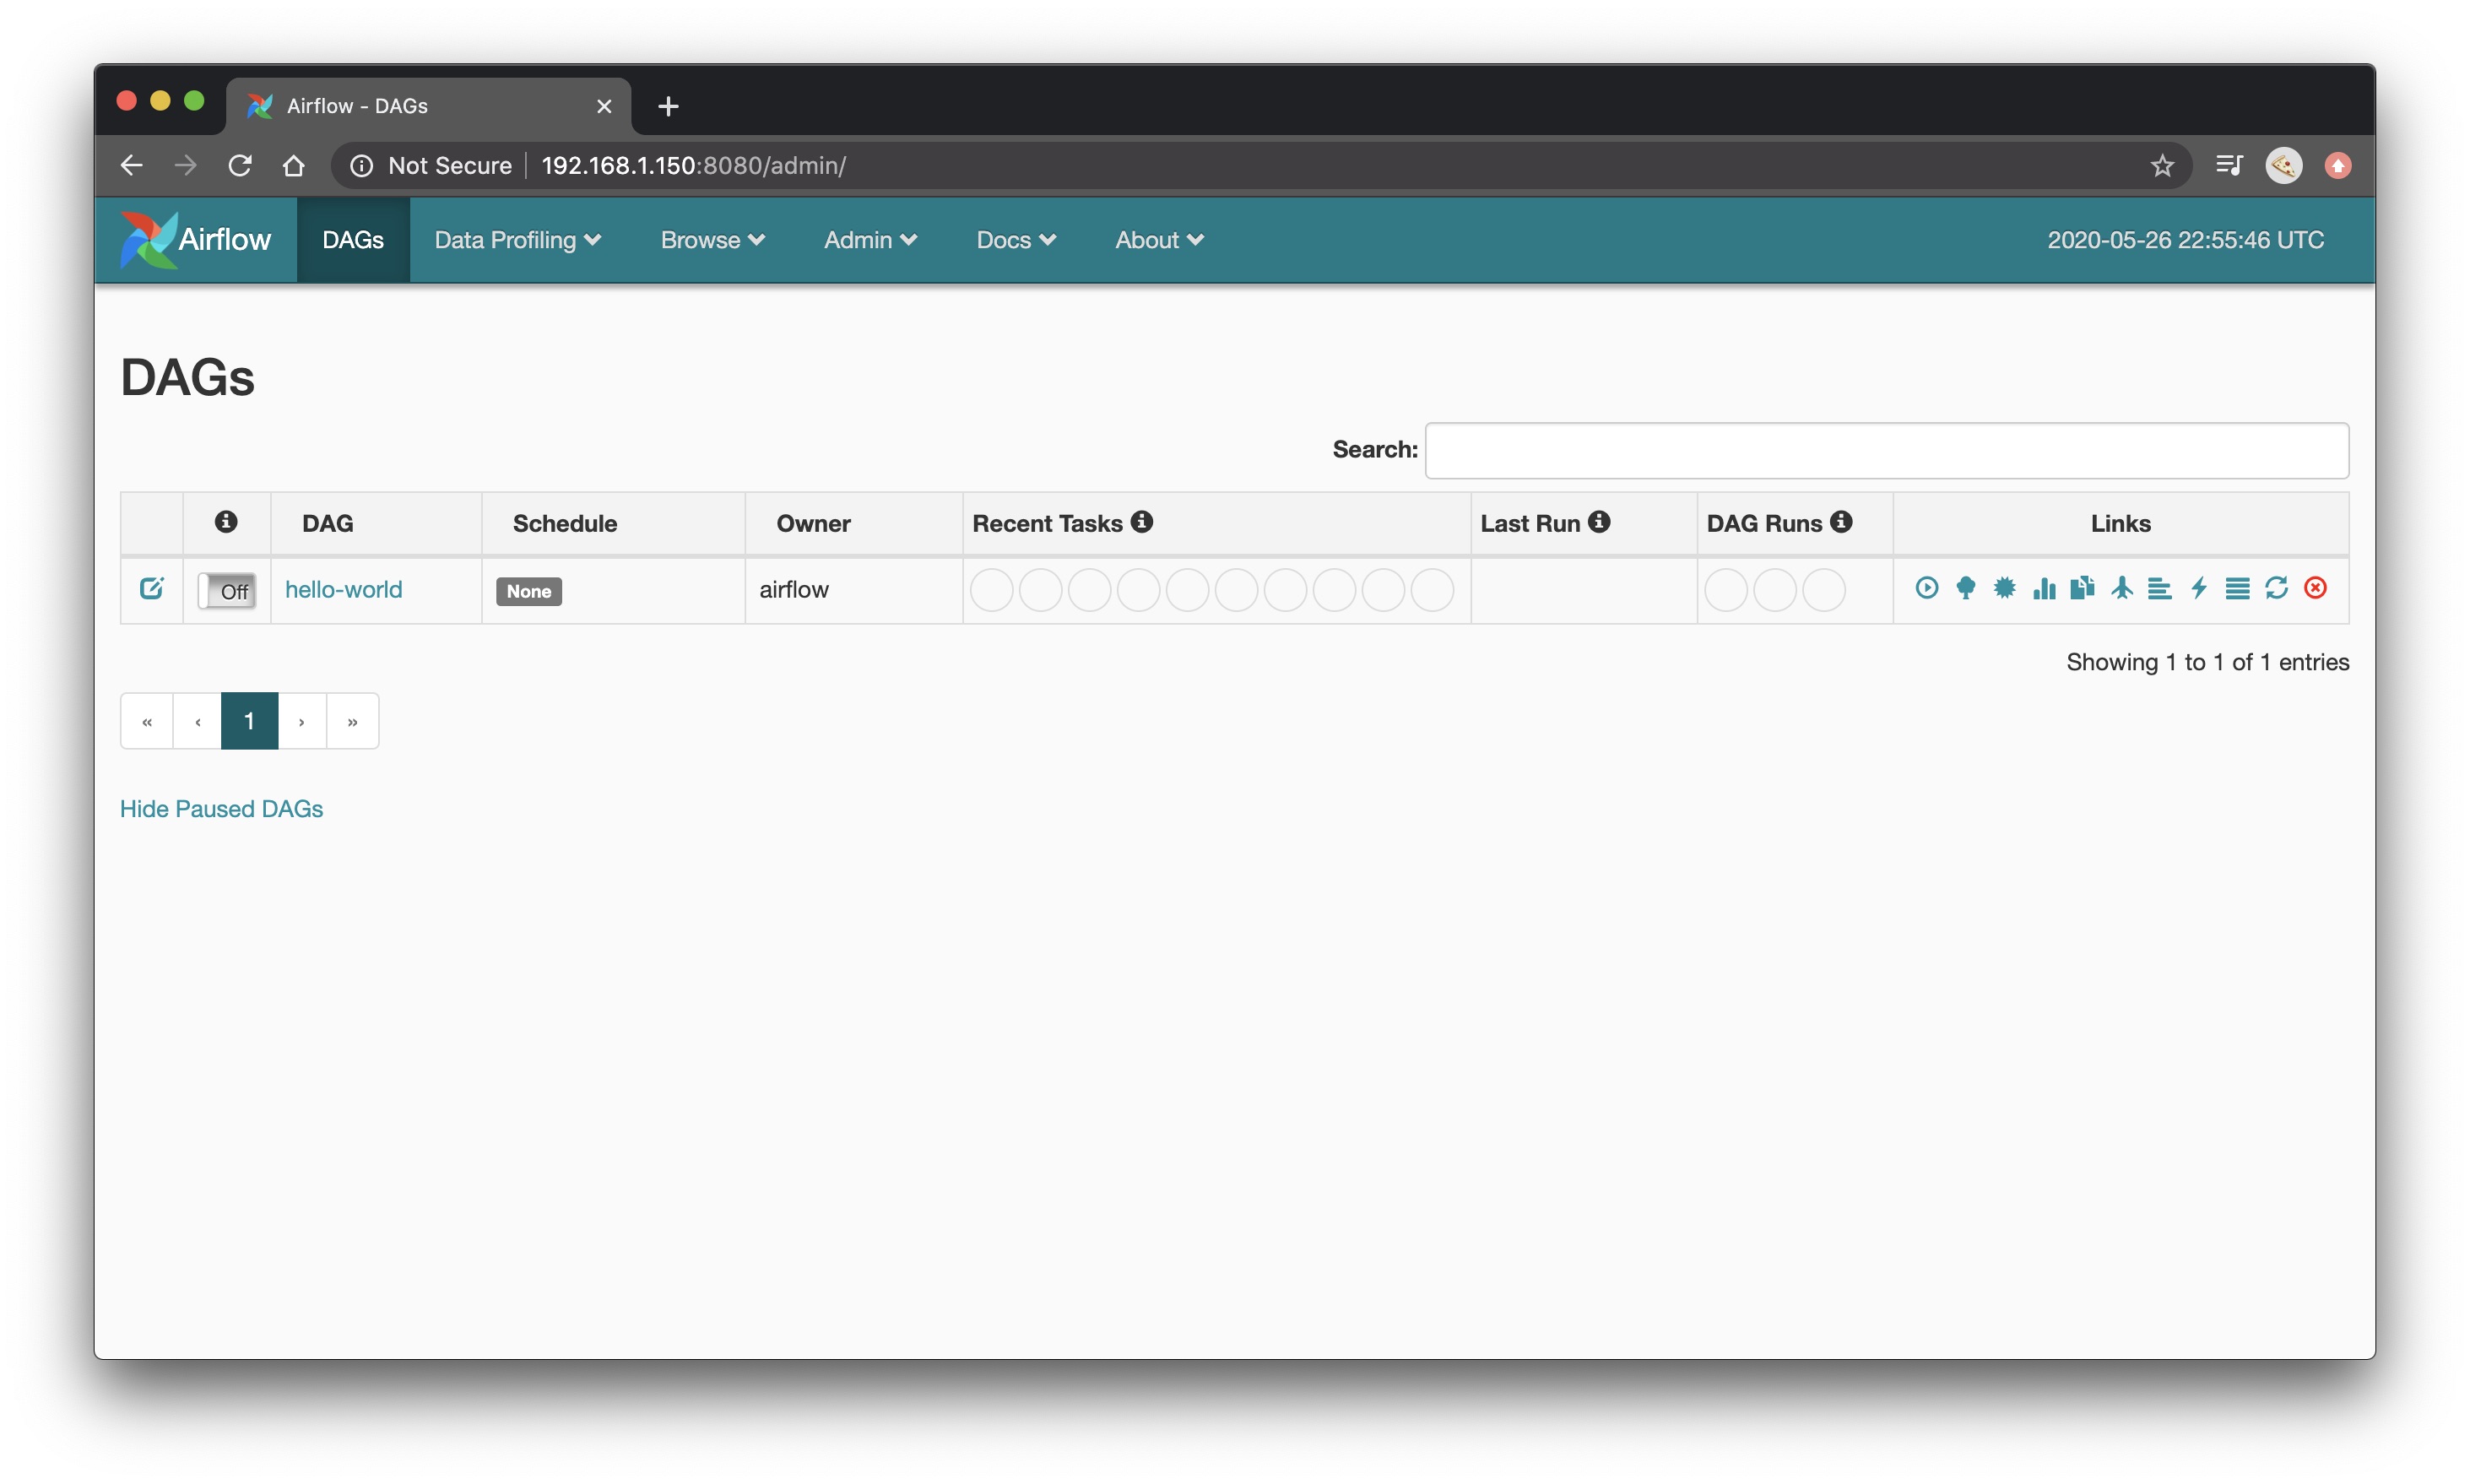Expand the Data Profiling dropdown menu
The width and height of the screenshot is (2470, 1484).
[x=512, y=240]
